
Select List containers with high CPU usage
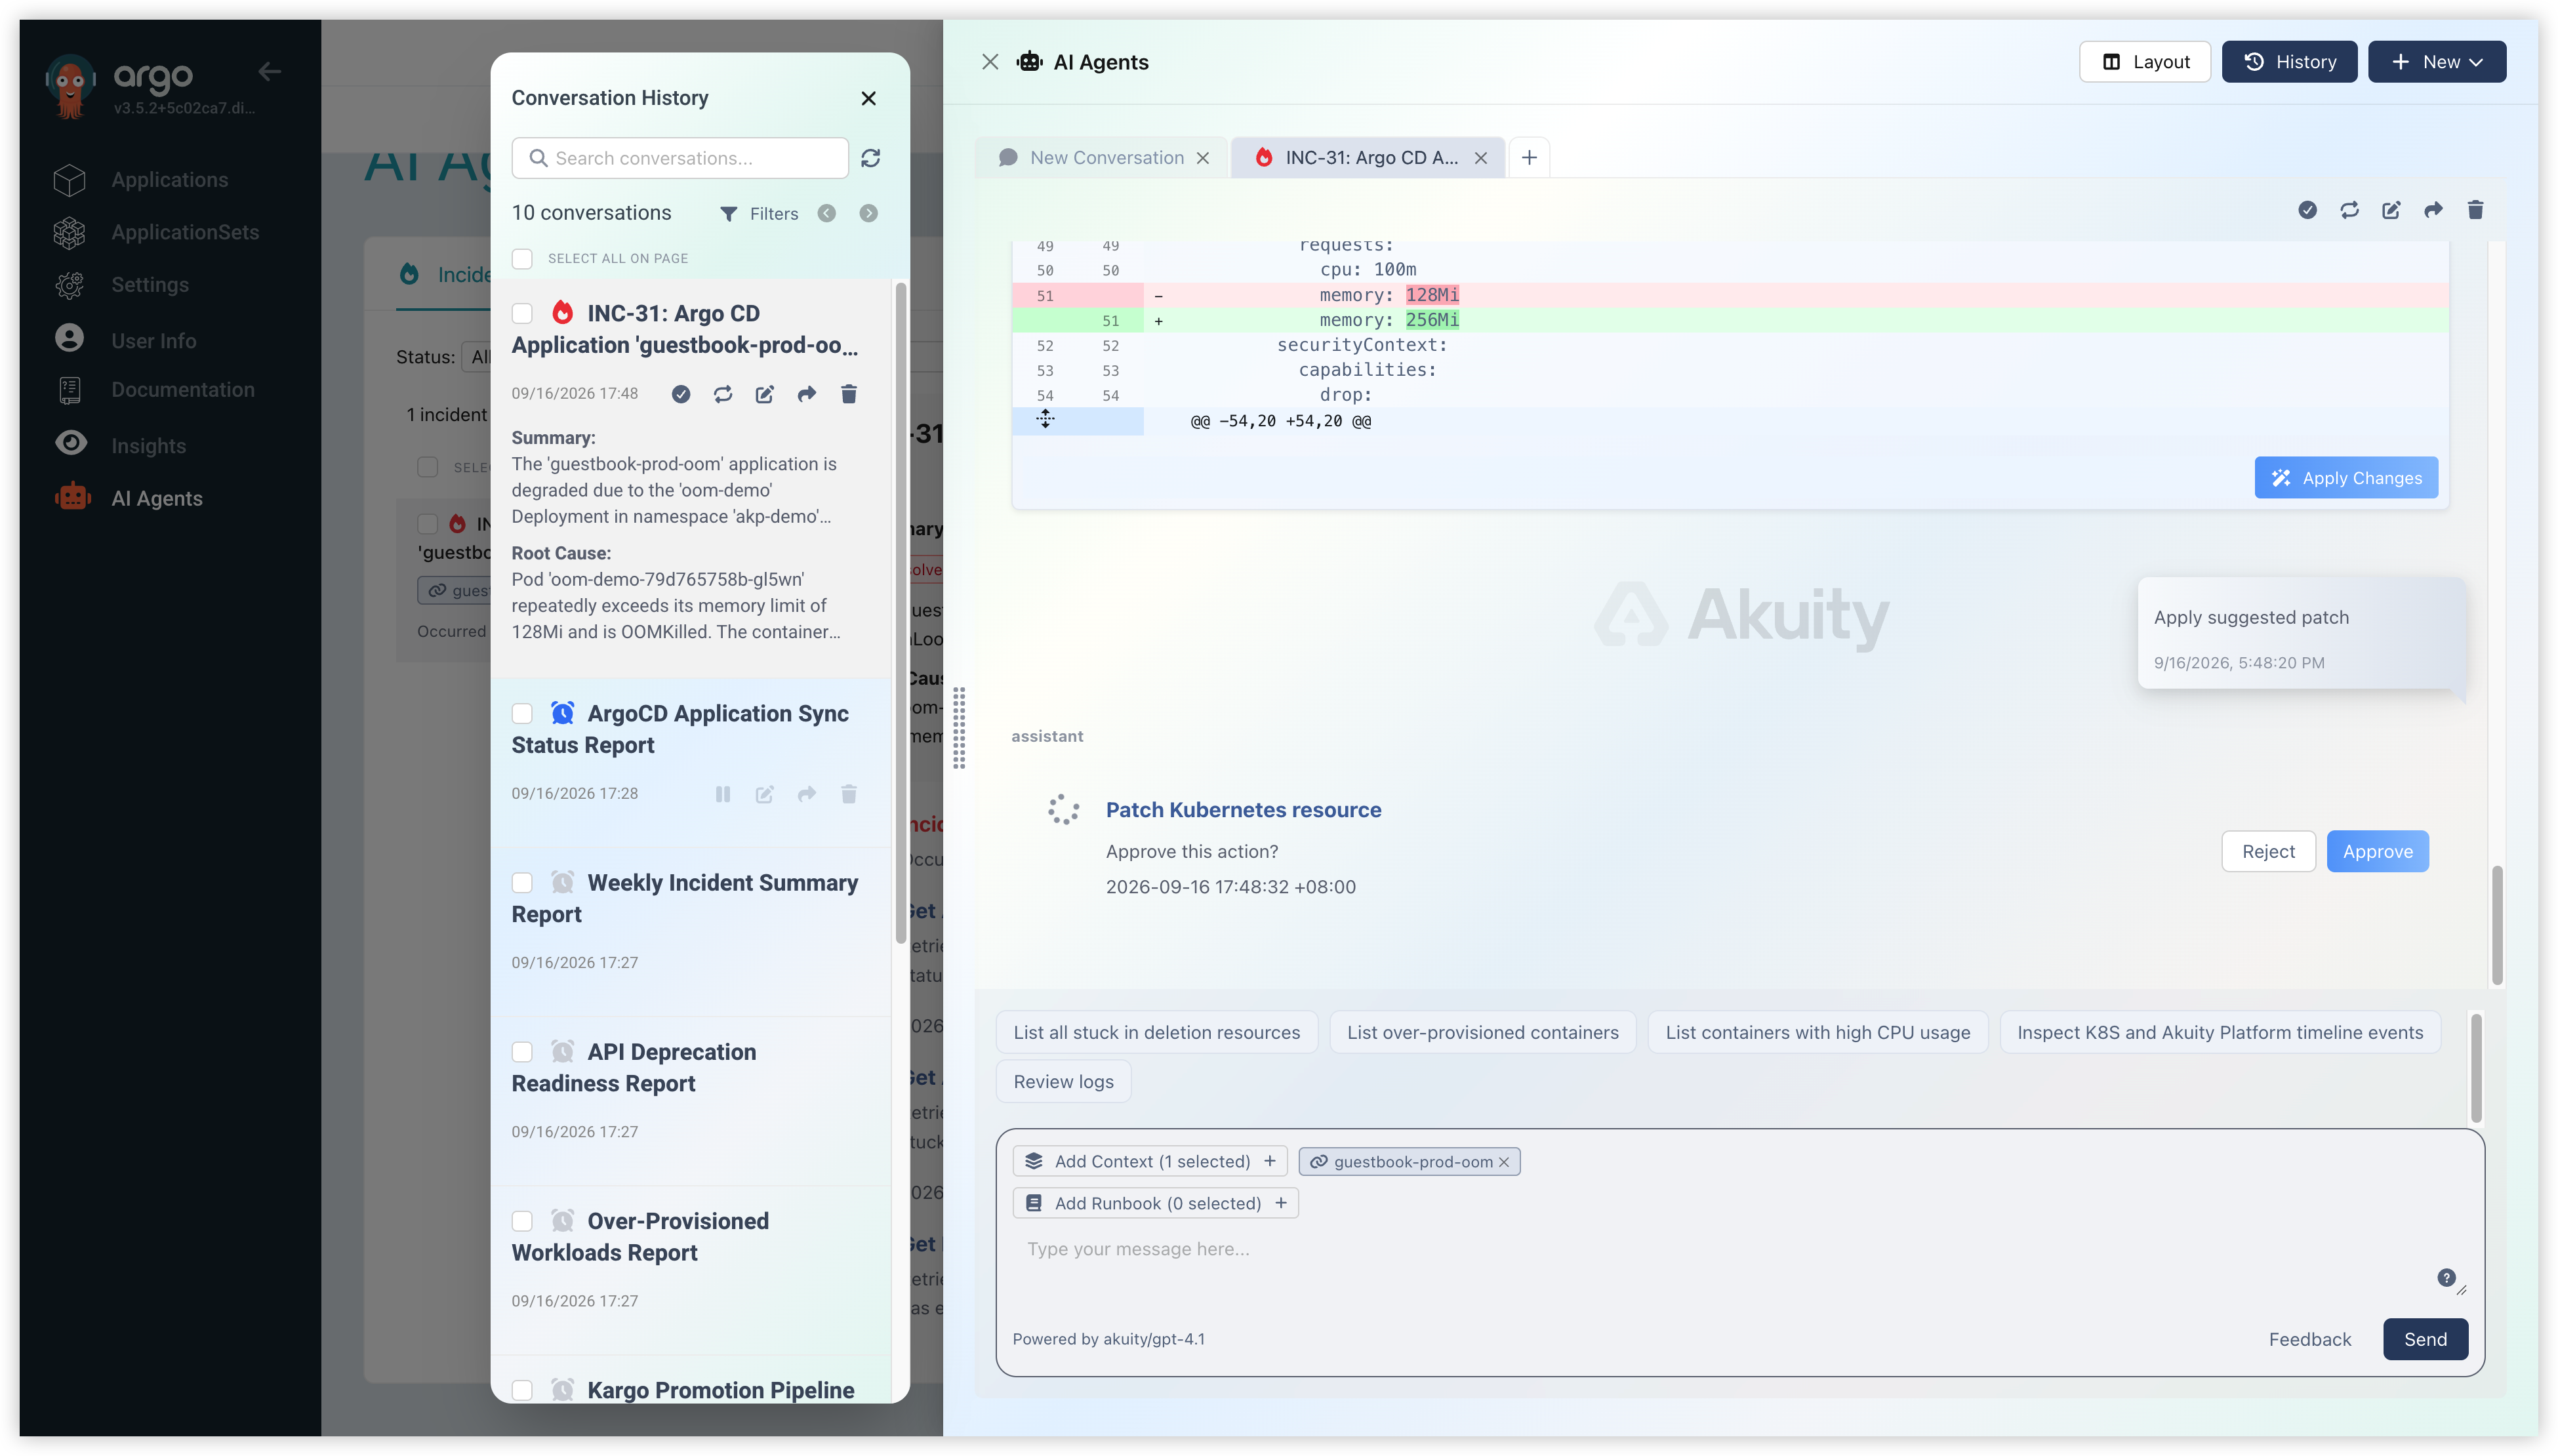(1817, 1032)
